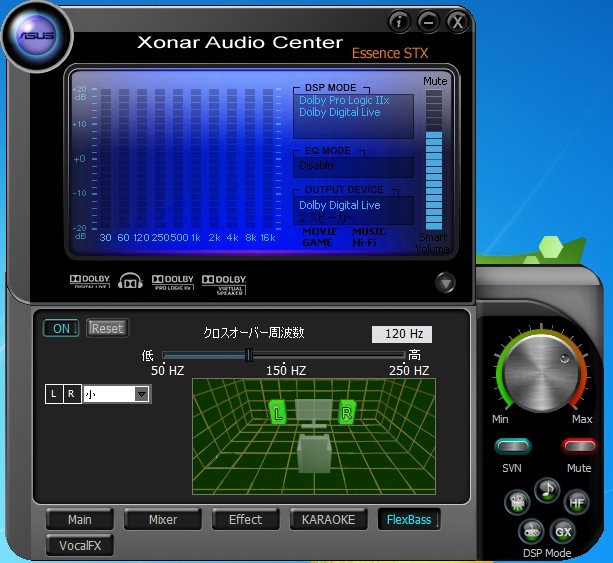Click the ASUS logo orb
This screenshot has height=563, width=613.
(37, 36)
